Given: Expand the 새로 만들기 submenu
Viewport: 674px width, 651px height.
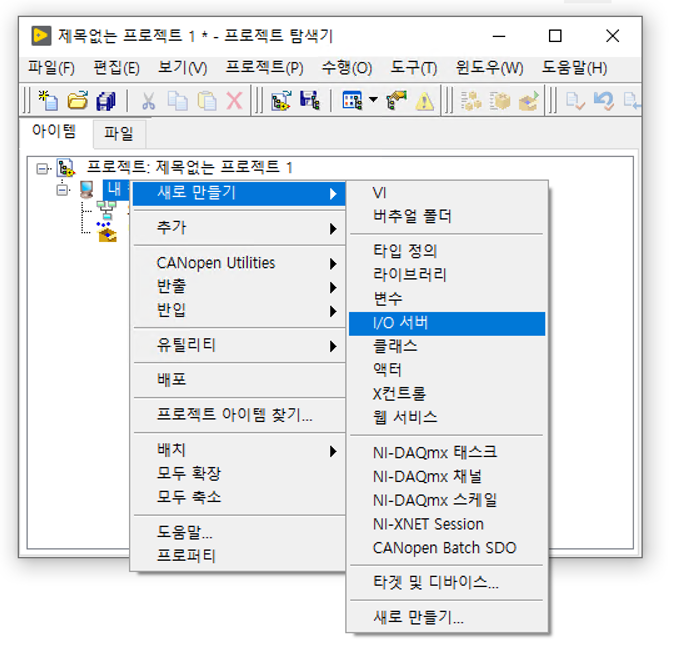Looking at the screenshot, I should tap(239, 193).
